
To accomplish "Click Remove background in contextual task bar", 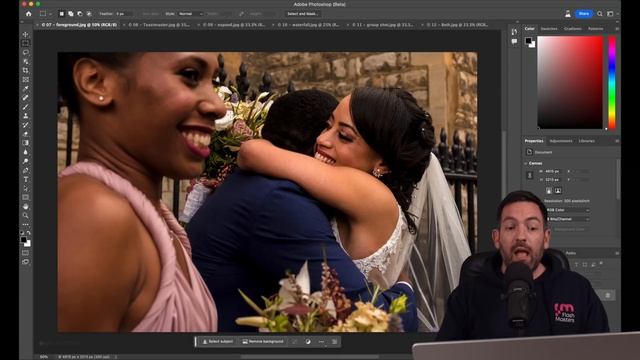I will 263,342.
